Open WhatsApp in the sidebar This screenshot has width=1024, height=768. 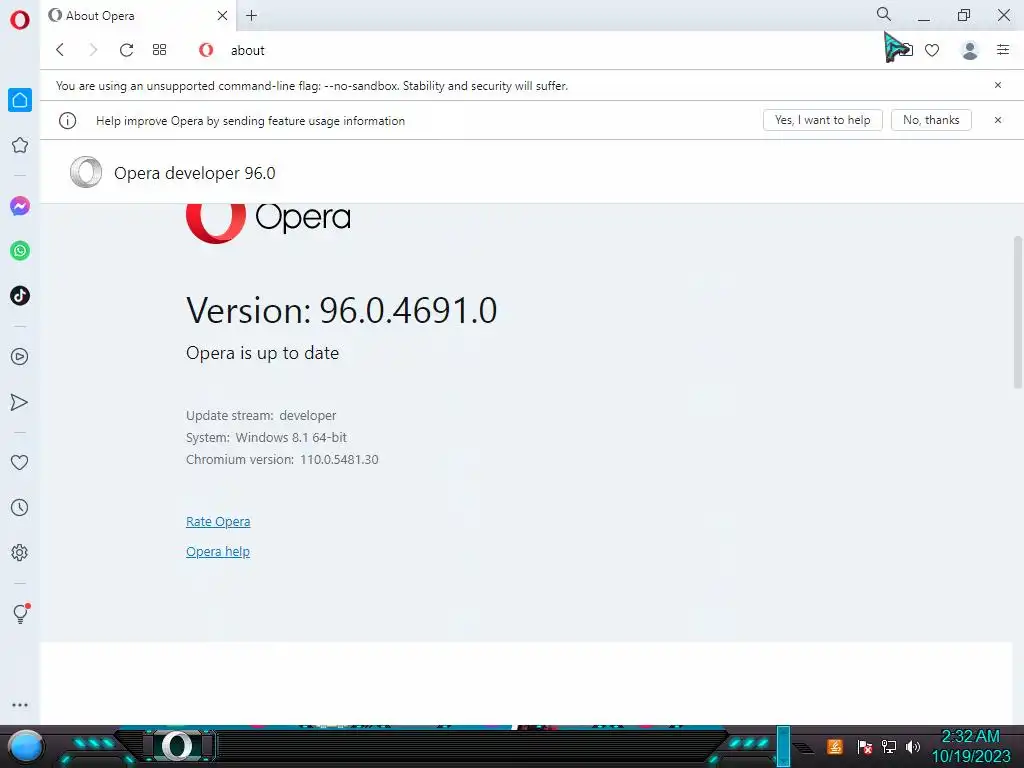(x=20, y=251)
